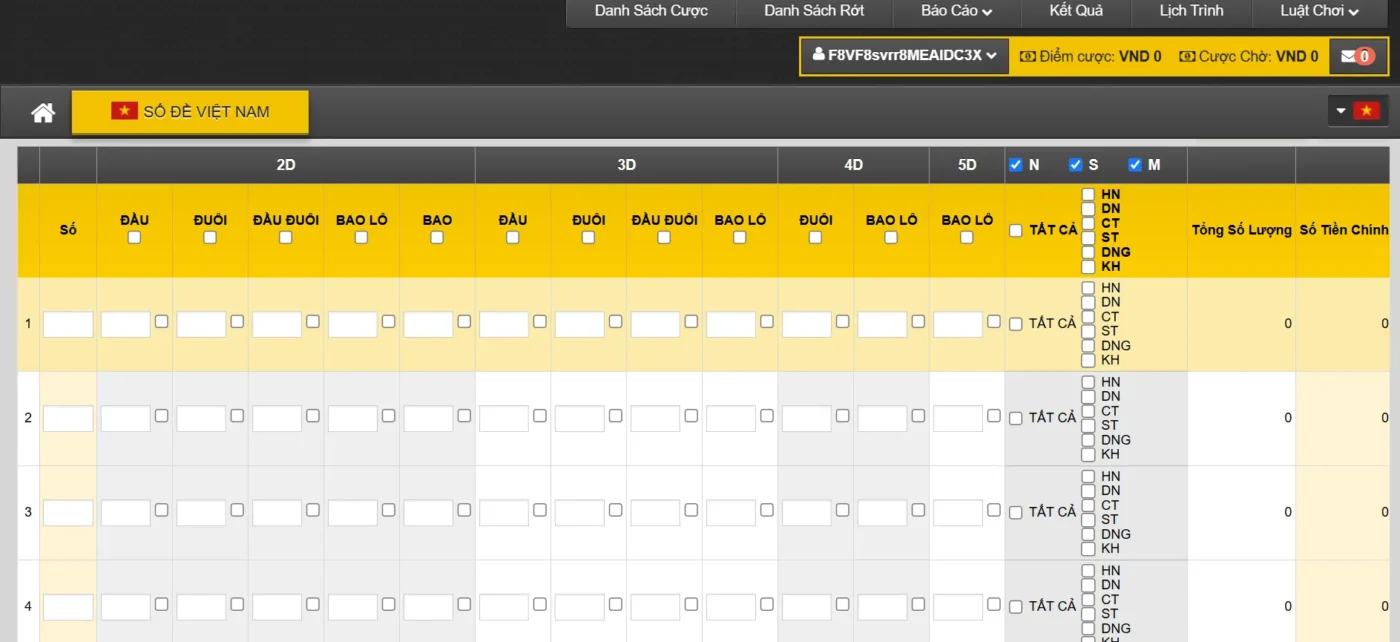
Task: Open the Danh Sách Rớt menu
Action: (814, 11)
